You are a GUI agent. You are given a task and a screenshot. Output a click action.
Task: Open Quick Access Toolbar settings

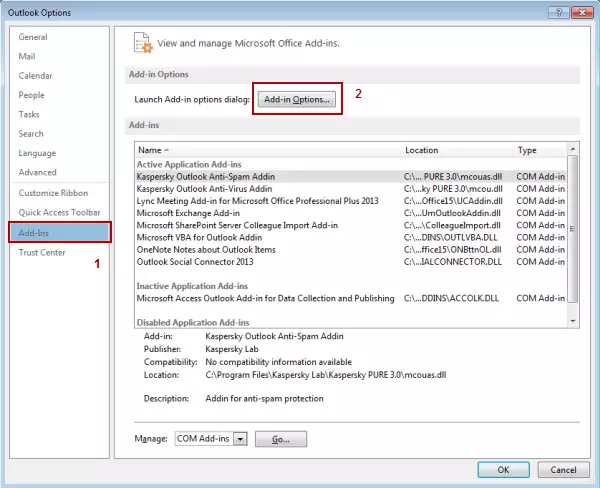pyautogui.click(x=59, y=212)
